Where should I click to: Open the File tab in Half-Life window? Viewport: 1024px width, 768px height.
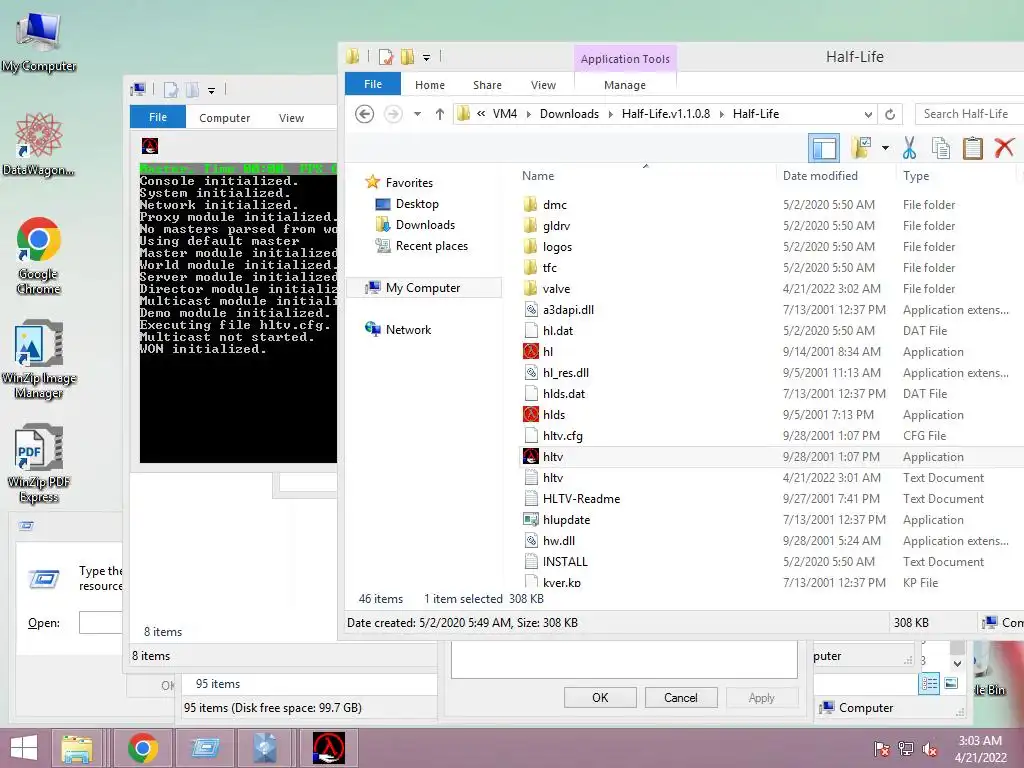pyautogui.click(x=373, y=84)
